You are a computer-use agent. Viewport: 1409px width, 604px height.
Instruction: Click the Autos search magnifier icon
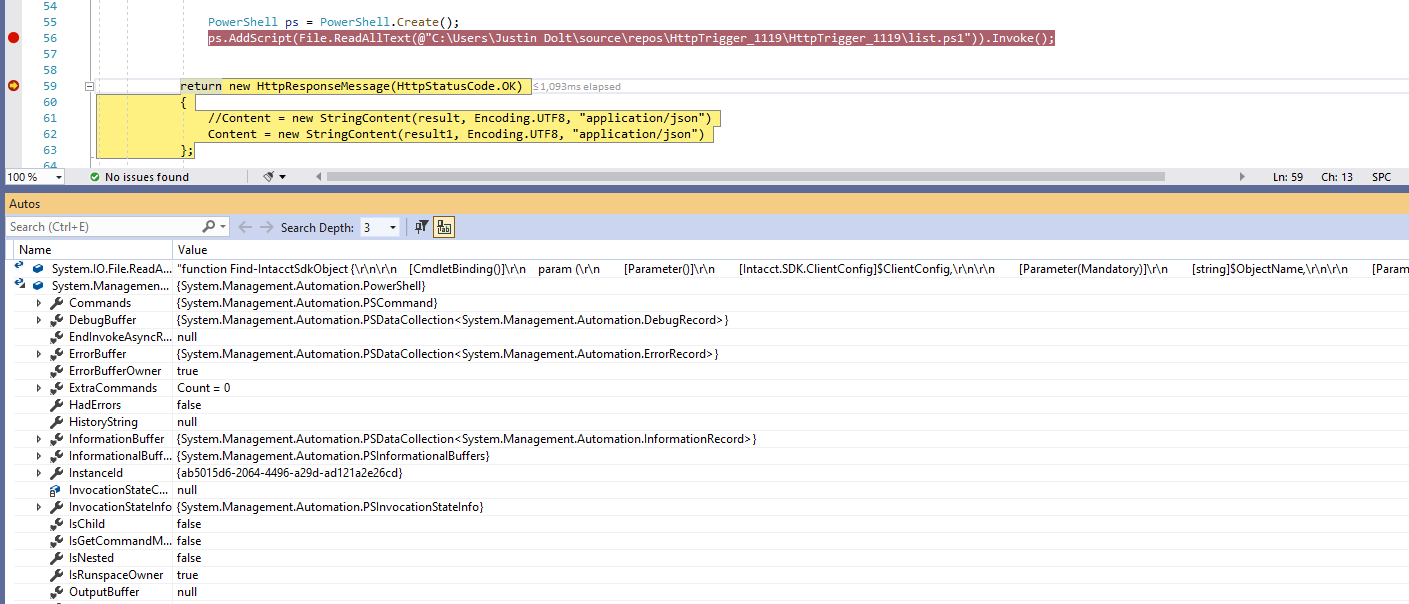[209, 227]
